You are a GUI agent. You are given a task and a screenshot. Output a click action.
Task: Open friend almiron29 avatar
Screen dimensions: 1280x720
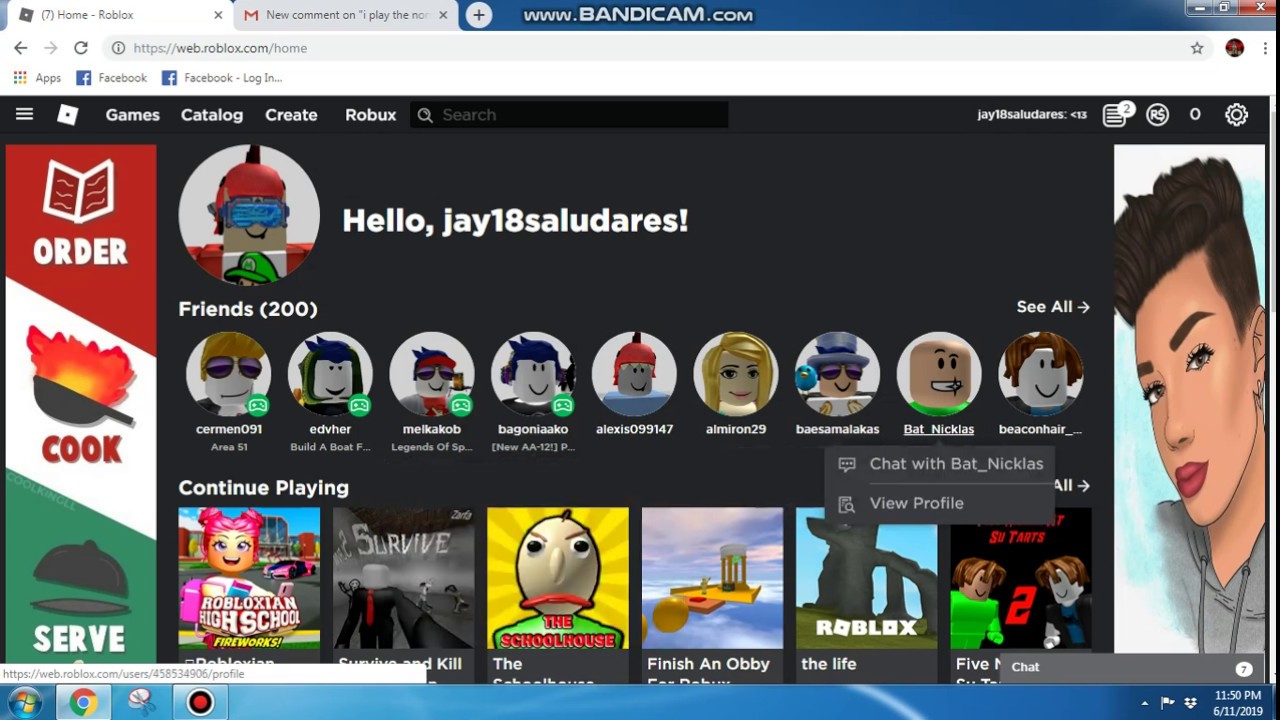pyautogui.click(x=736, y=375)
